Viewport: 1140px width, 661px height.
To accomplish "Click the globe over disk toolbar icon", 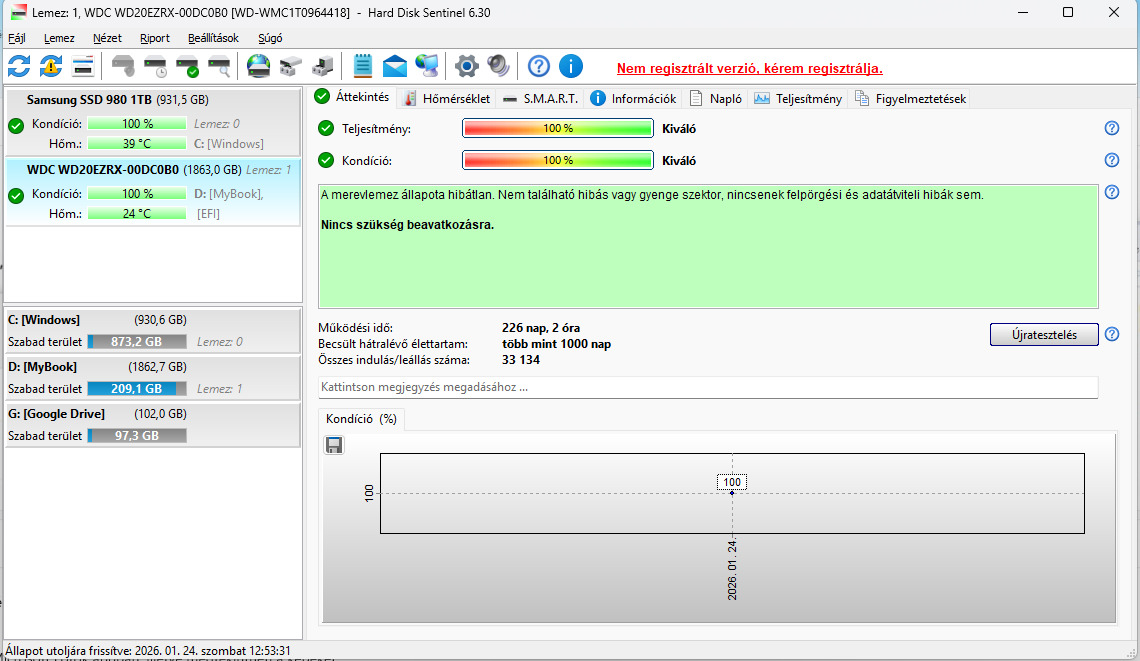I will coord(258,66).
